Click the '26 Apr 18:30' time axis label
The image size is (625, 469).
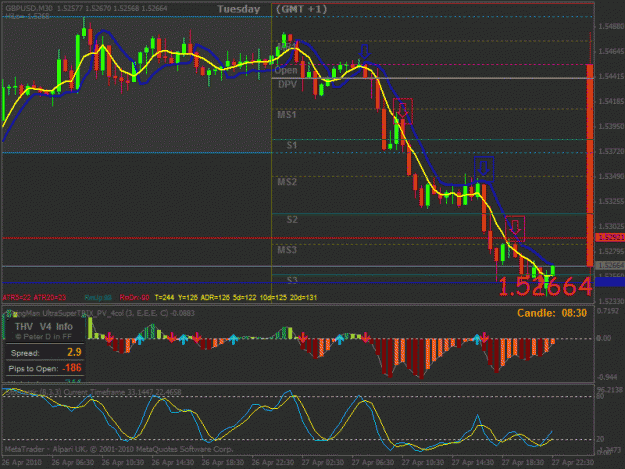point(223,463)
